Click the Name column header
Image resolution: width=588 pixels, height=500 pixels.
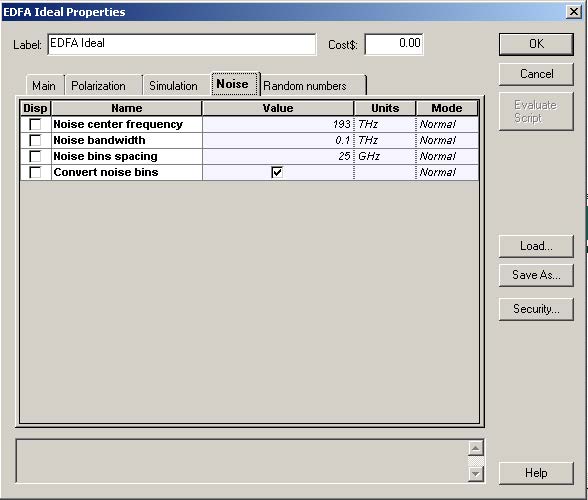(127, 108)
